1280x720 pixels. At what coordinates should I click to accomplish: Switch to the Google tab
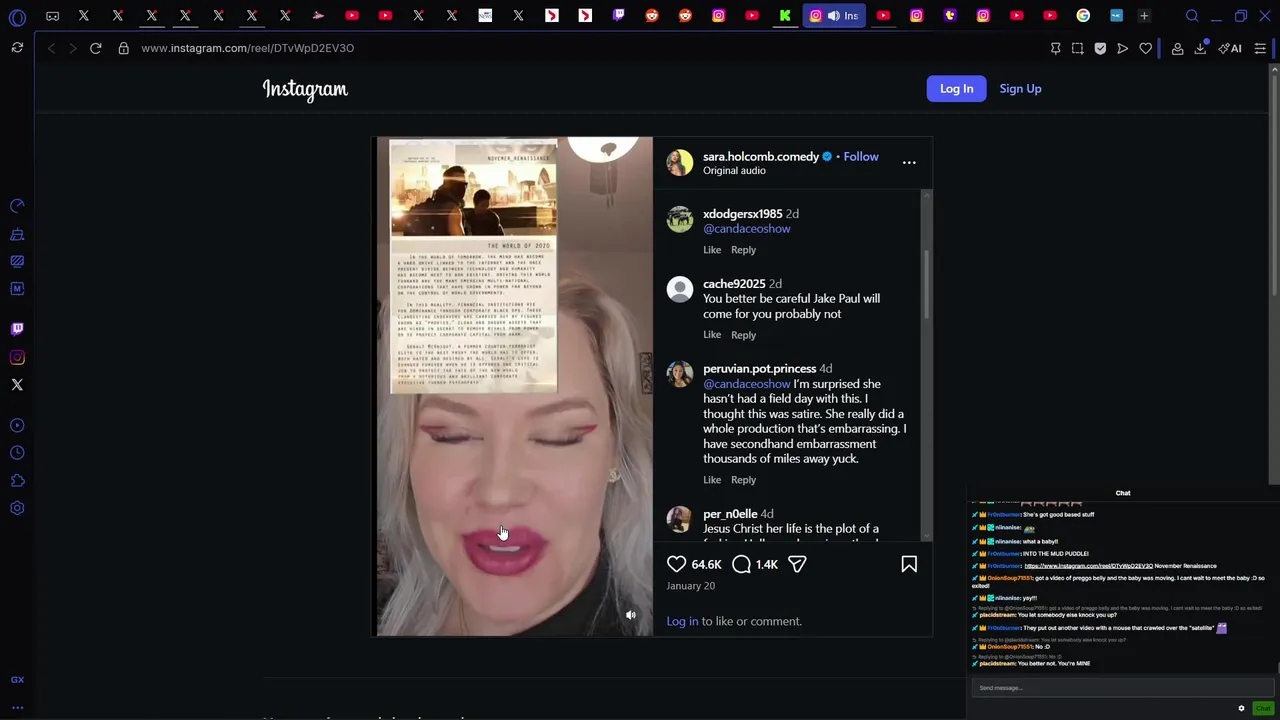[1083, 16]
